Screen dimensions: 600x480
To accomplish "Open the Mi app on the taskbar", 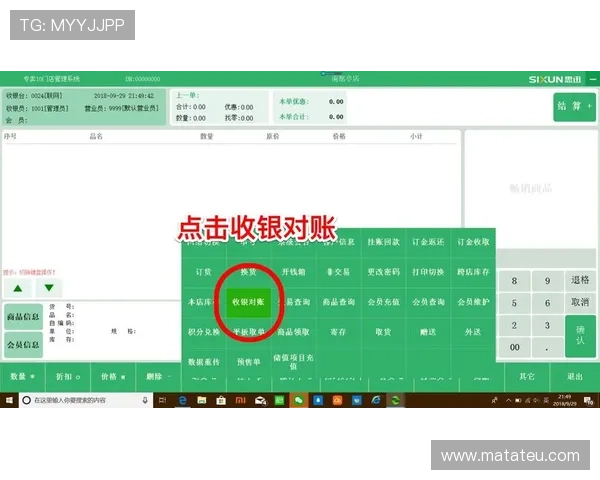I will (240, 400).
